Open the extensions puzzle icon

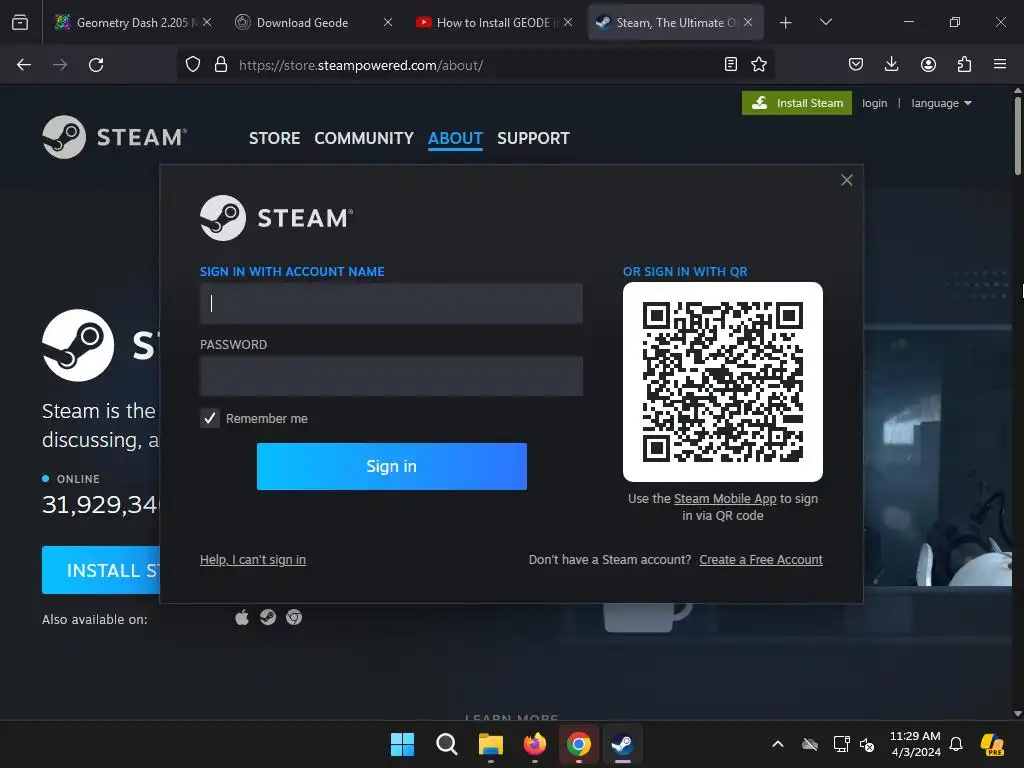964,64
